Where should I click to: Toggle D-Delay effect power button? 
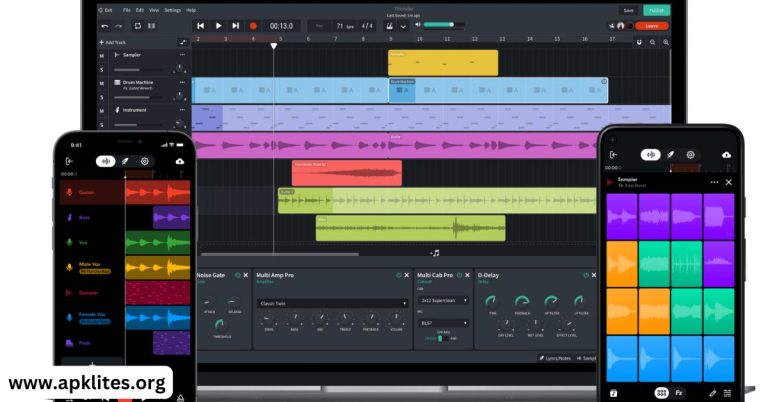pos(588,274)
